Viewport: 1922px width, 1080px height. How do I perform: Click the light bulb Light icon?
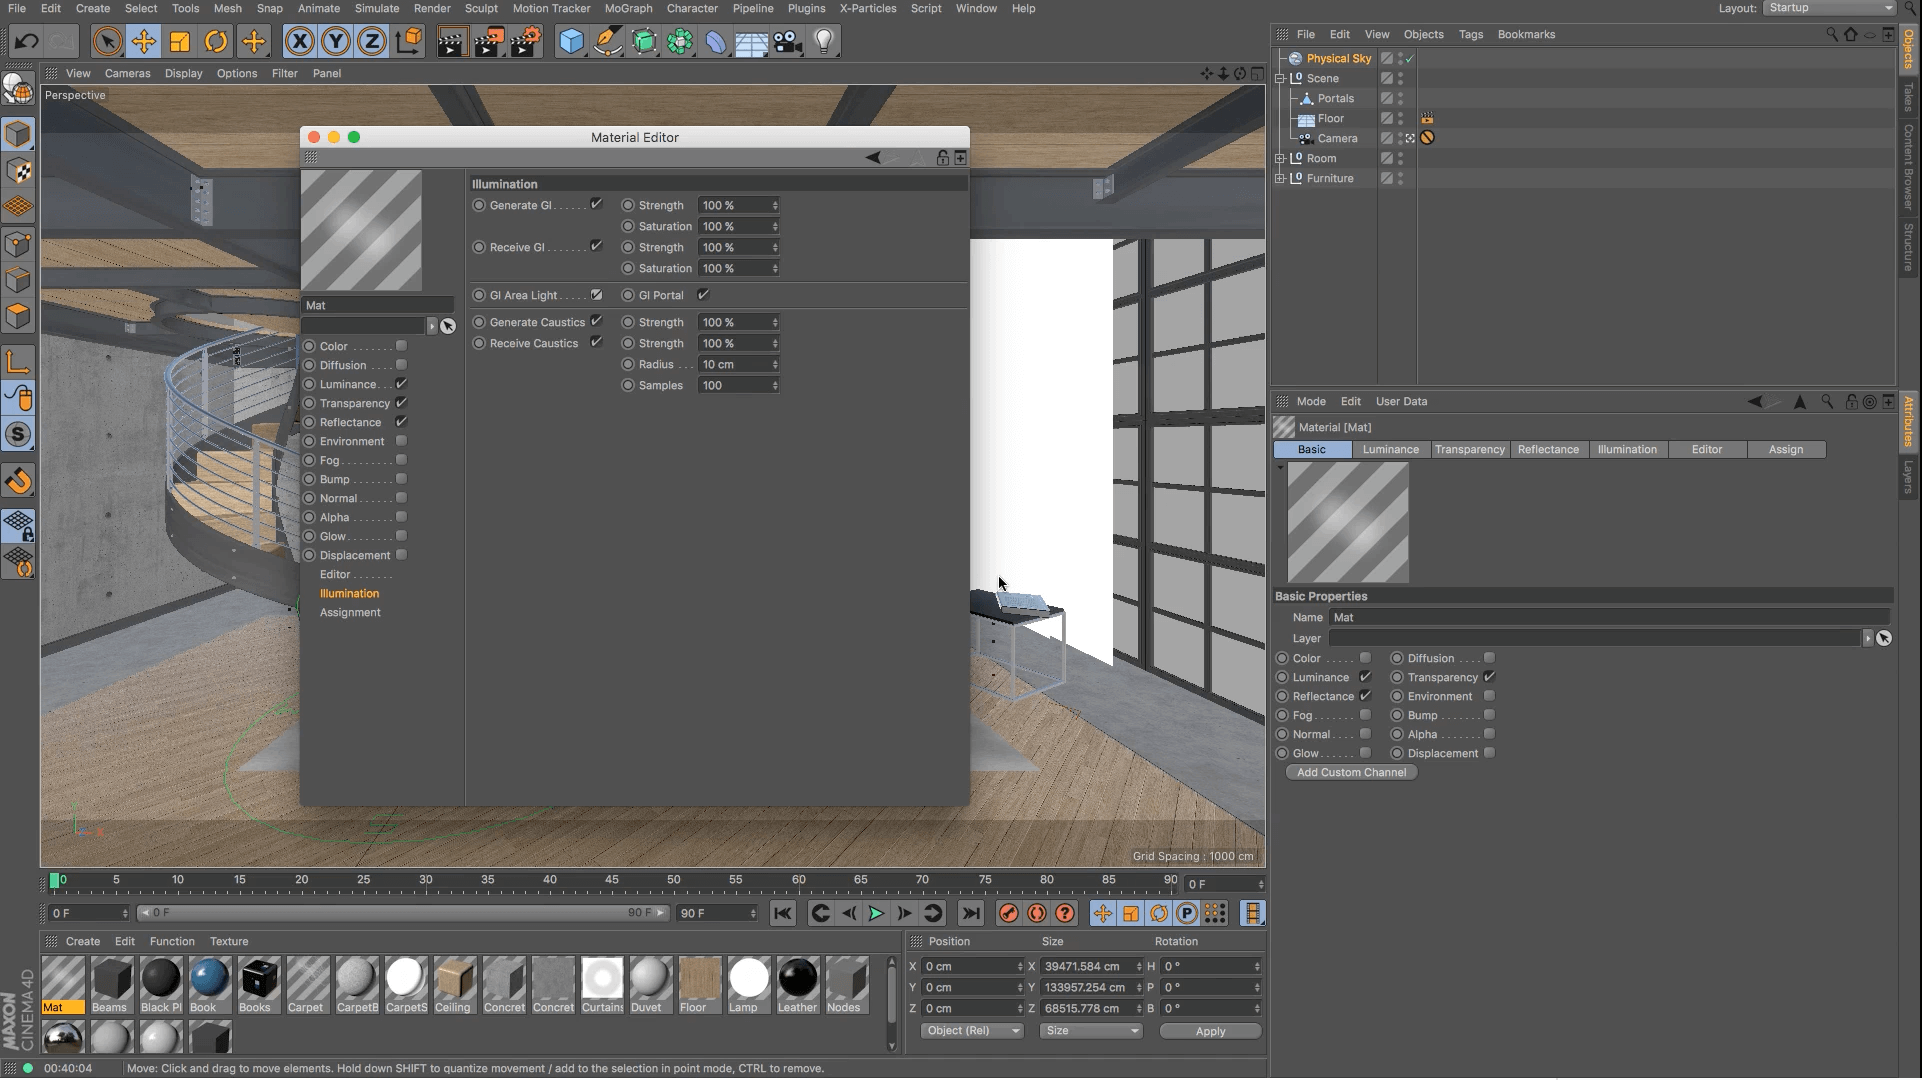tap(823, 42)
